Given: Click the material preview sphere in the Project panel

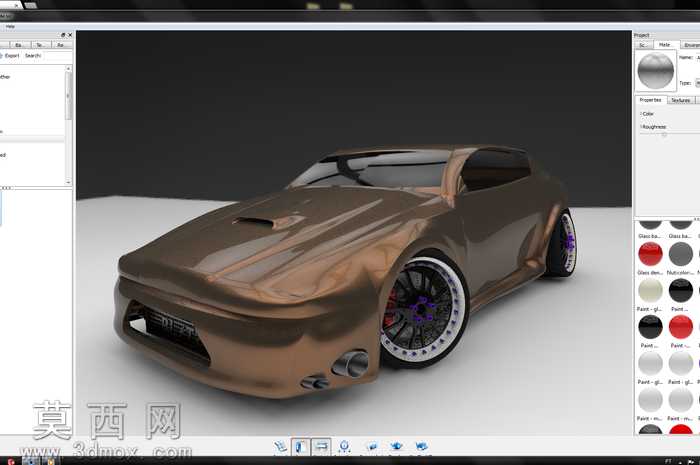Looking at the screenshot, I should (x=655, y=71).
